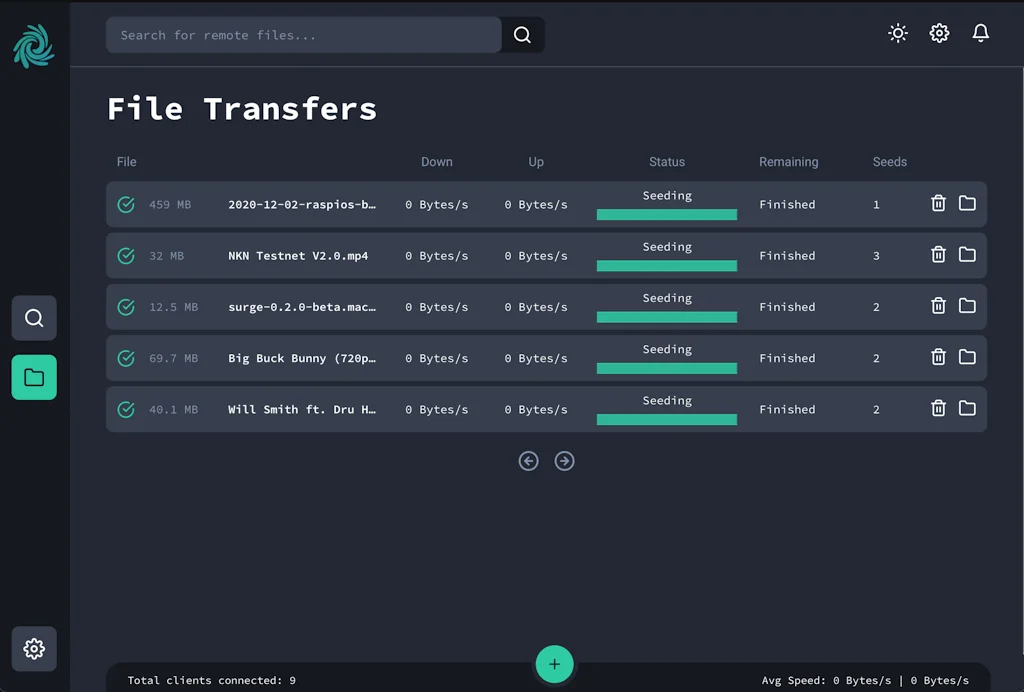Delete the raspios file transfer
Viewport: 1024px width, 692px height.
(938, 204)
